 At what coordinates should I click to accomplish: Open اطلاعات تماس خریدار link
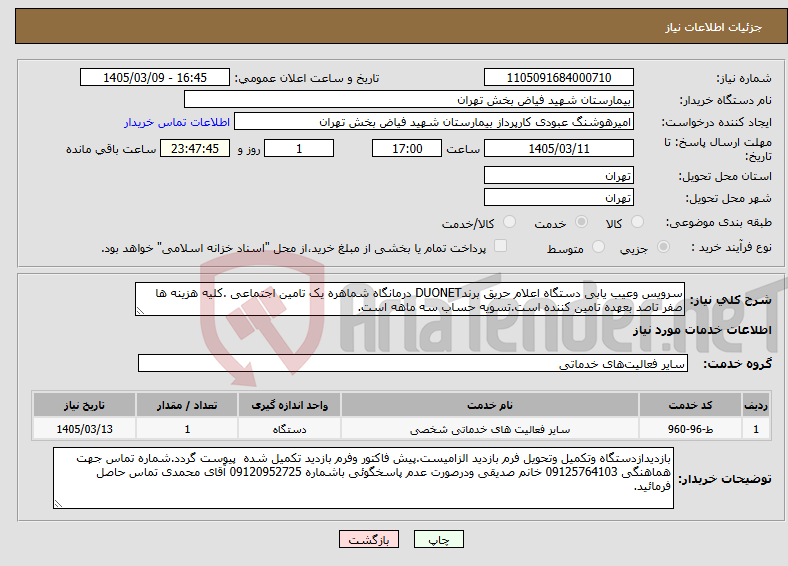coord(177,122)
